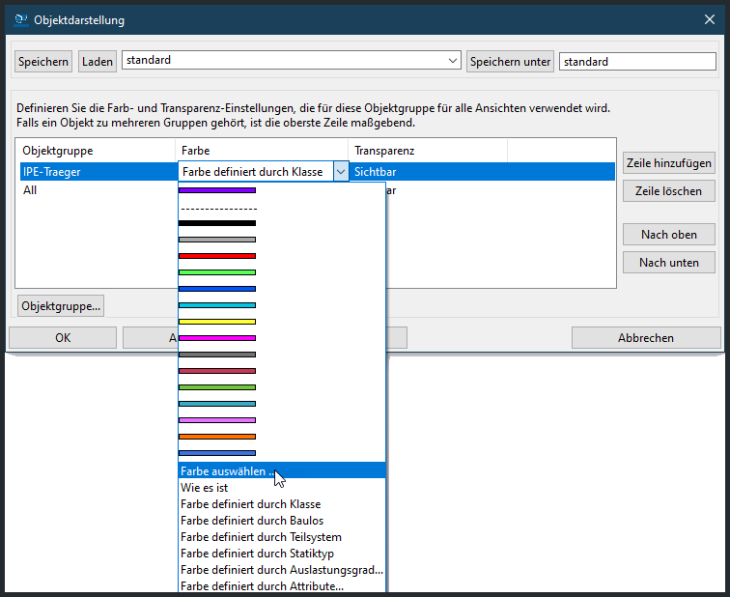Pick the yellow color swatch

point(217,322)
